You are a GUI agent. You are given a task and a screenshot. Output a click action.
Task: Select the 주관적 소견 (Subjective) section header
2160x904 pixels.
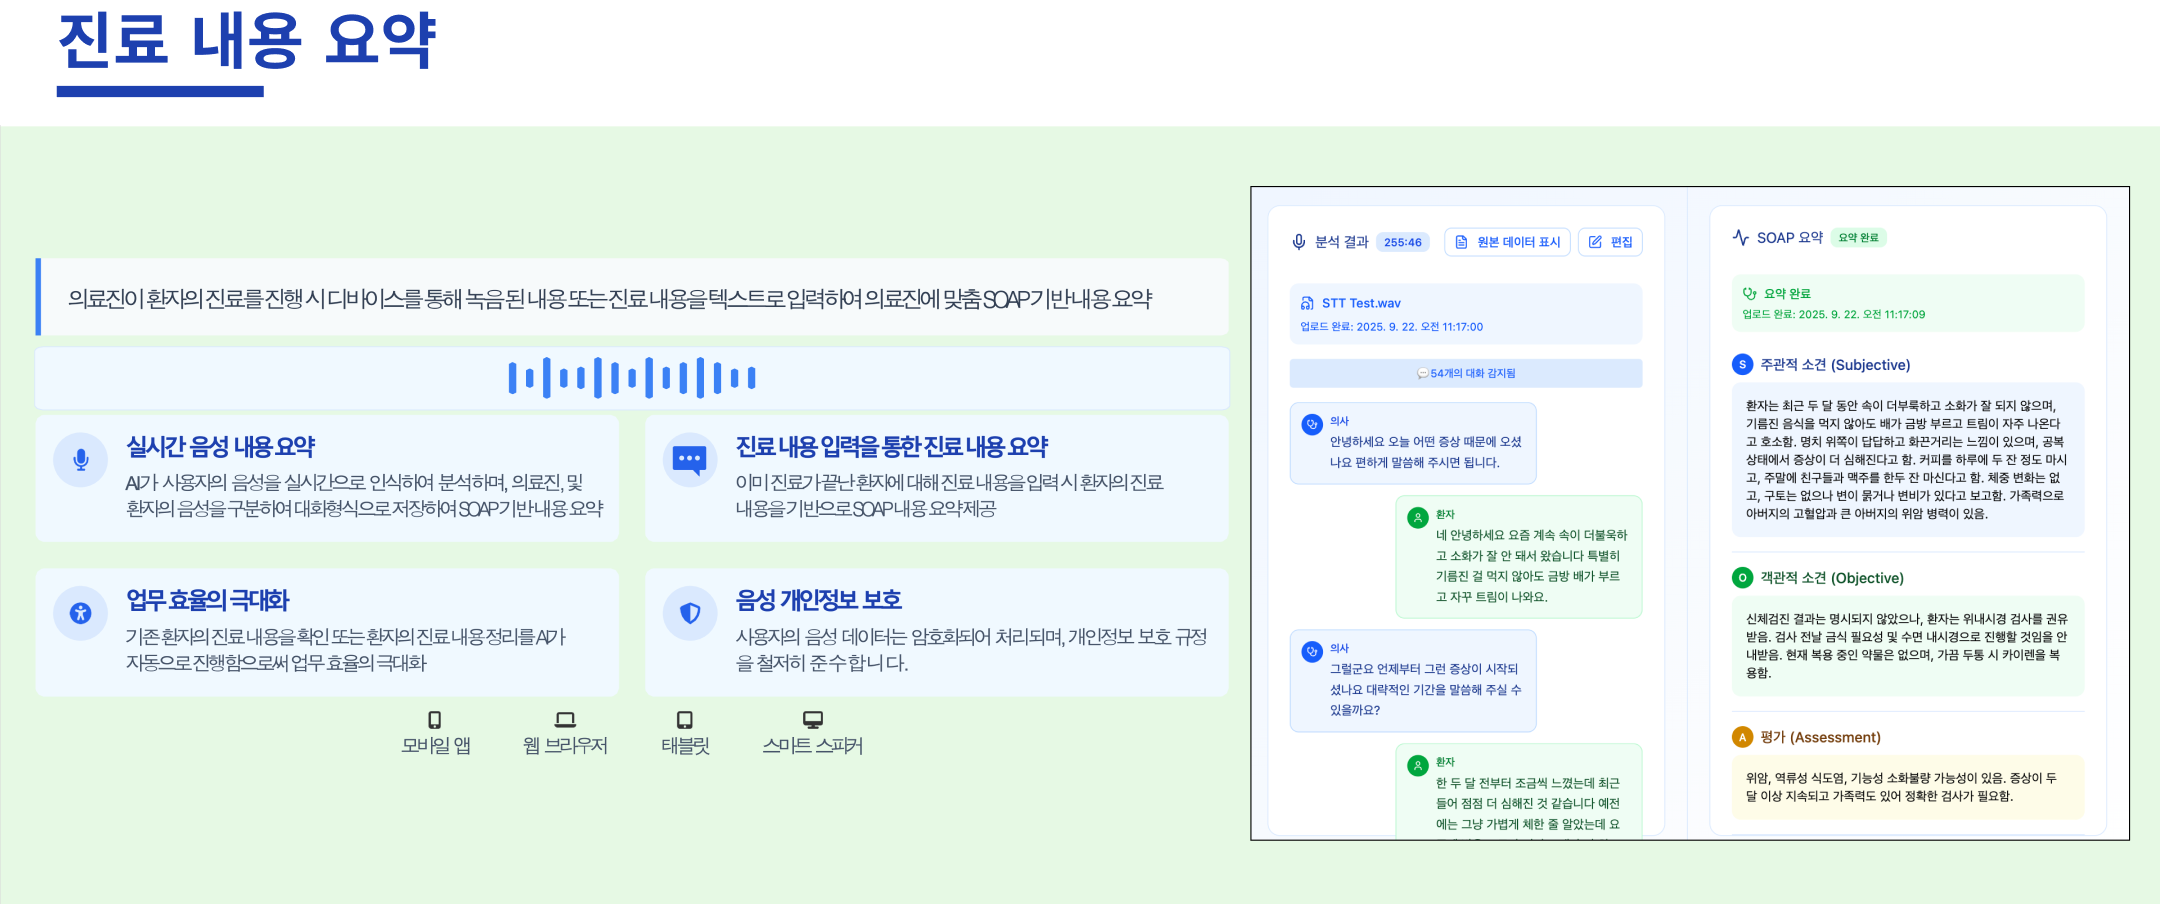pos(1834,365)
